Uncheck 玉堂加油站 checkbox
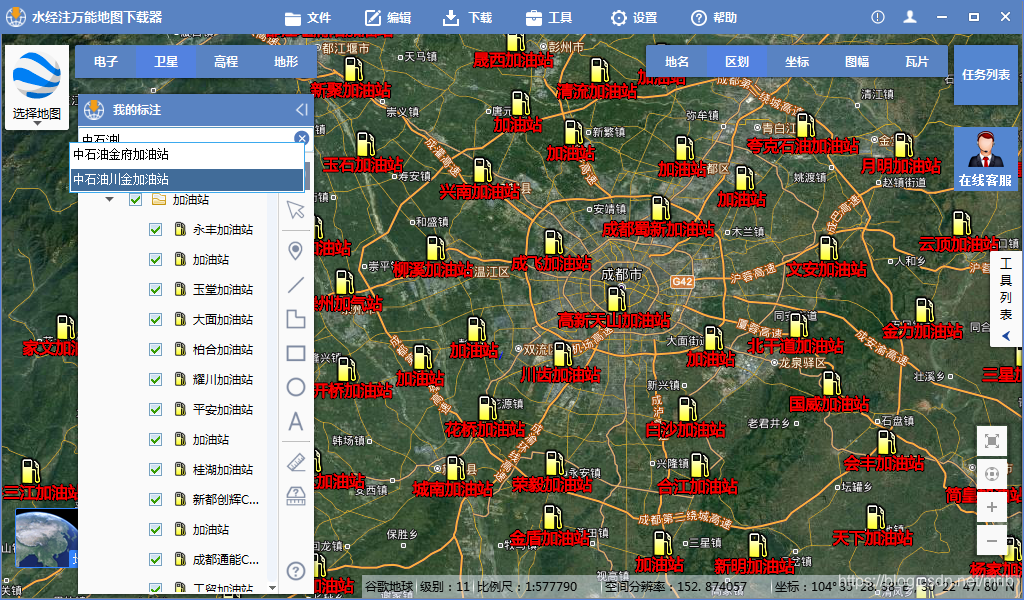The height and width of the screenshot is (600, 1024). [155, 290]
